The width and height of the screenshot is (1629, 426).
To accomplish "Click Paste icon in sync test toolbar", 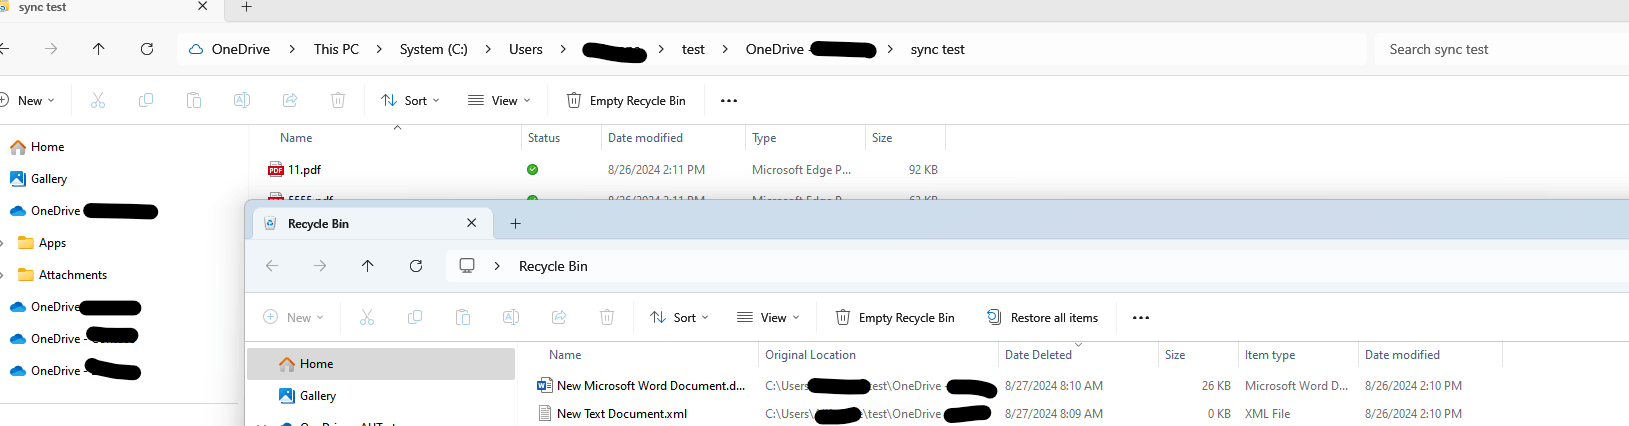I will tap(194, 100).
